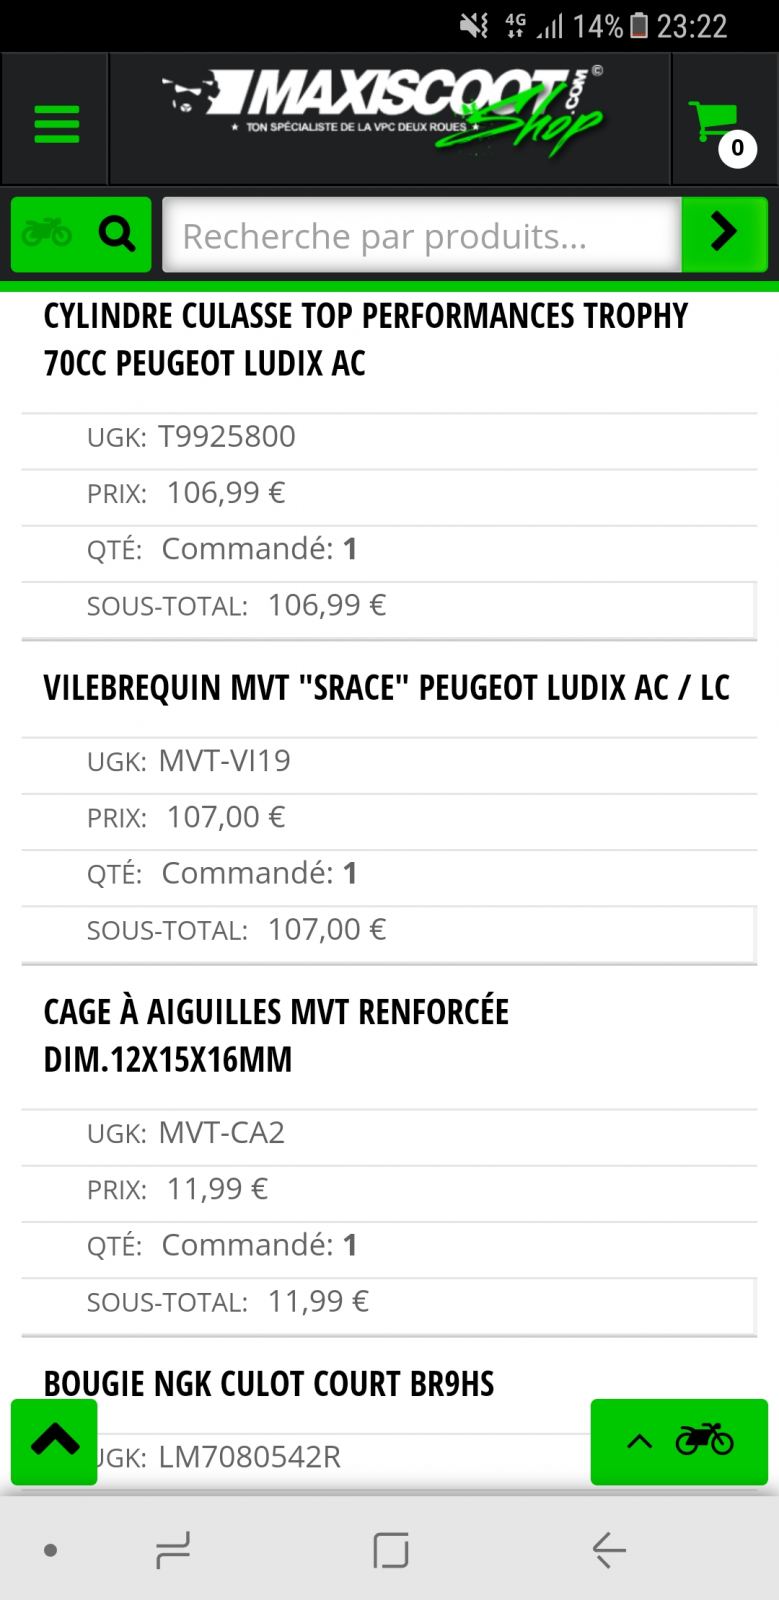This screenshot has width=779, height=1600.
Task: Open the shopping cart icon
Action: (x=714, y=122)
